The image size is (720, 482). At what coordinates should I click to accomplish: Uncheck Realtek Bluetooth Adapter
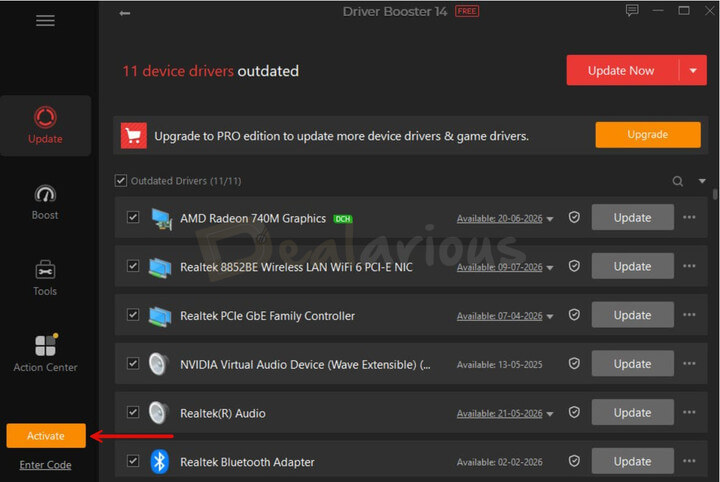(x=133, y=460)
